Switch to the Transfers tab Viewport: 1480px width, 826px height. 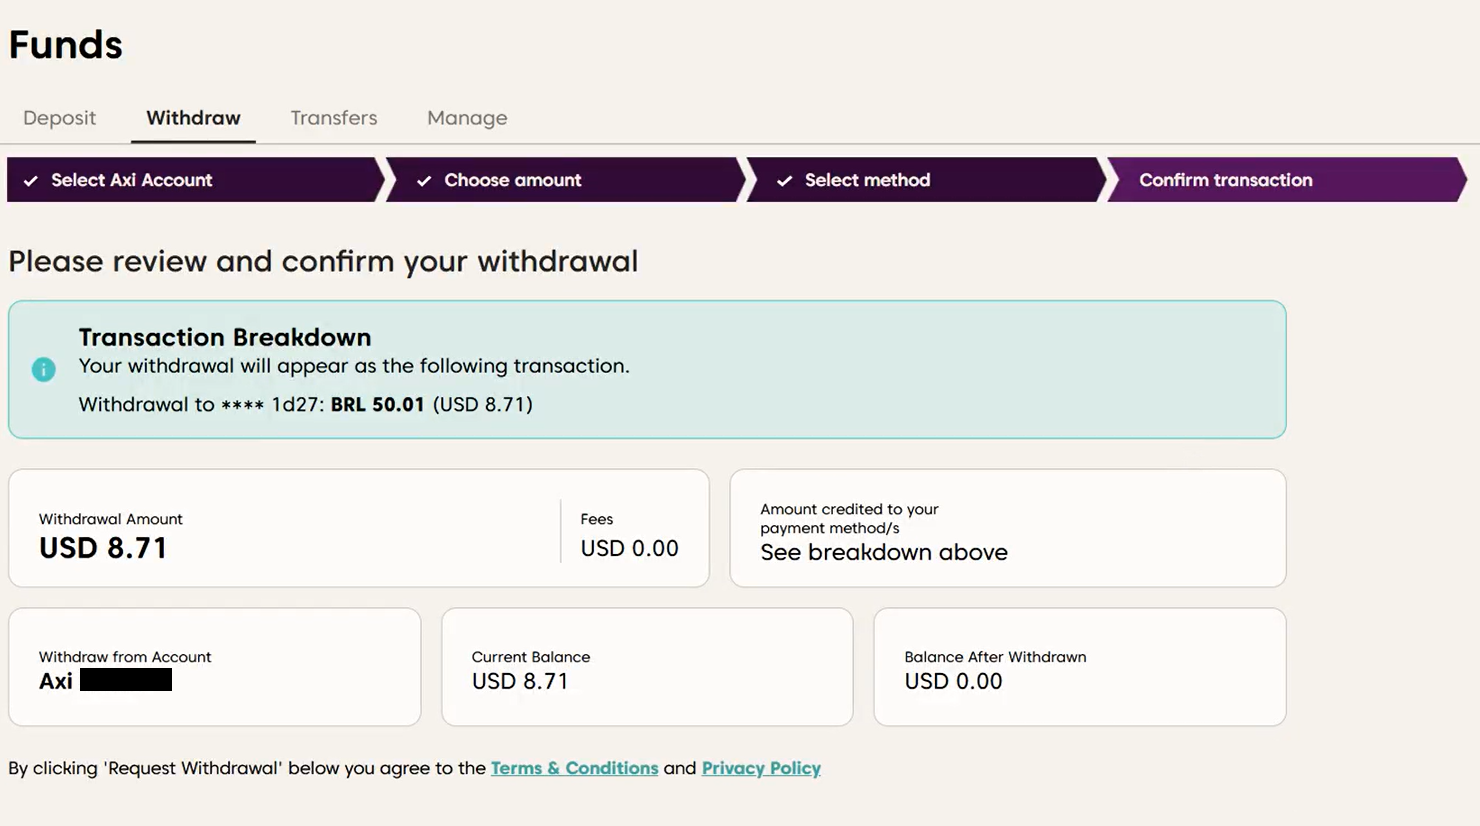click(x=334, y=118)
